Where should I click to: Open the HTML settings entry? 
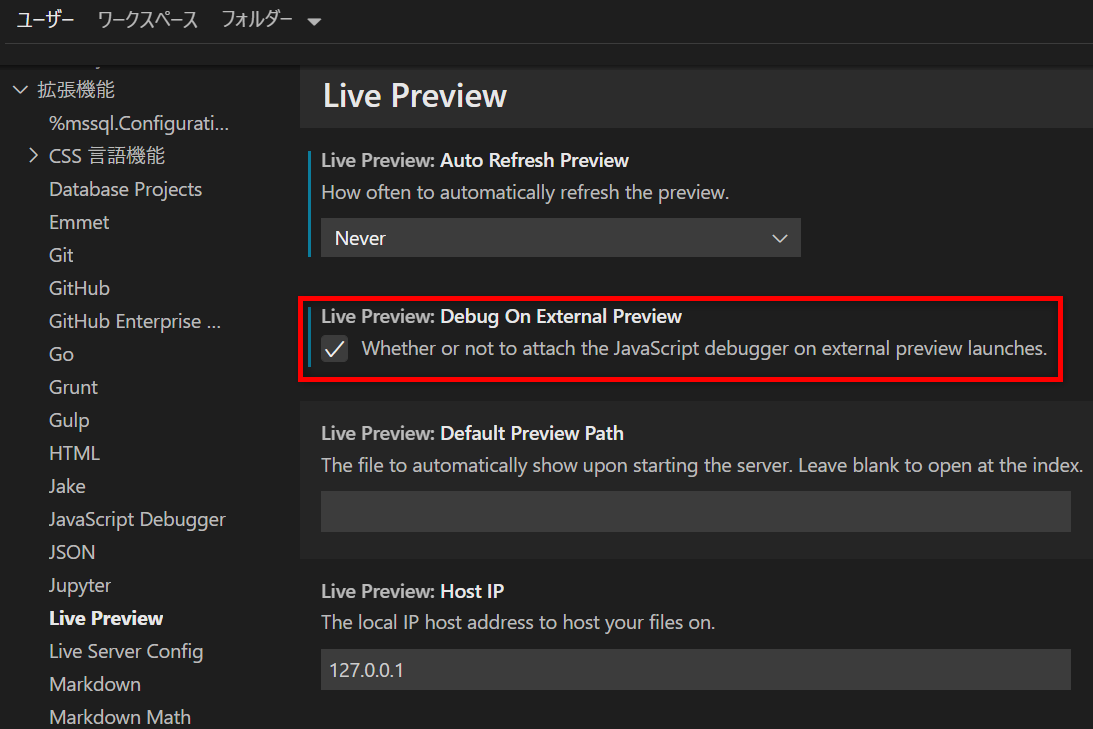pos(74,453)
